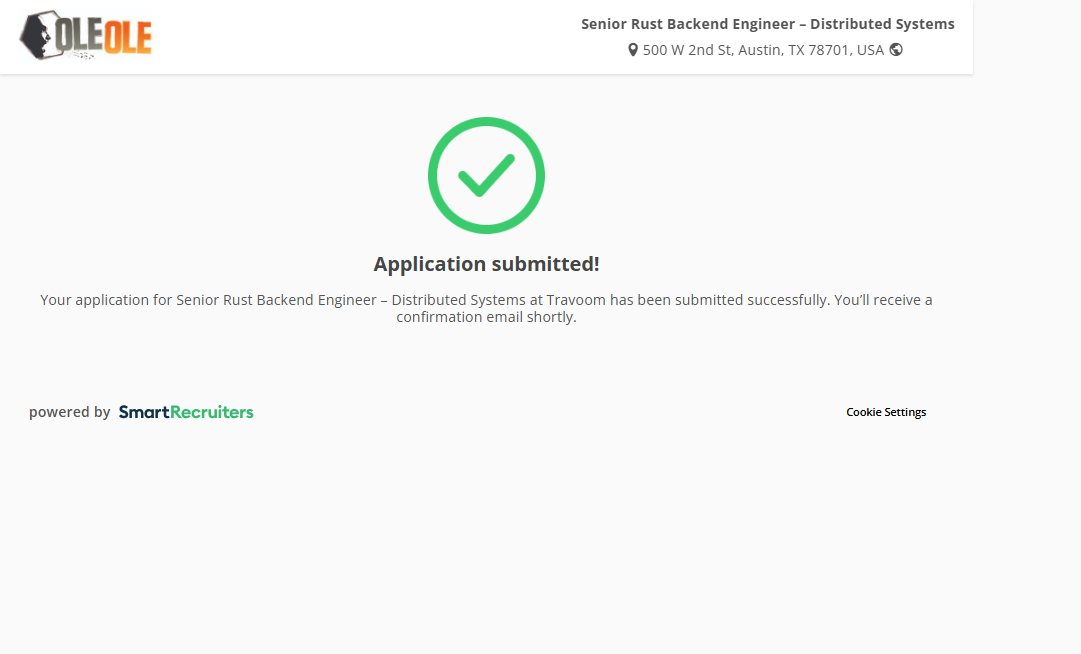Click the face graphic in OleOle logo

(39, 35)
